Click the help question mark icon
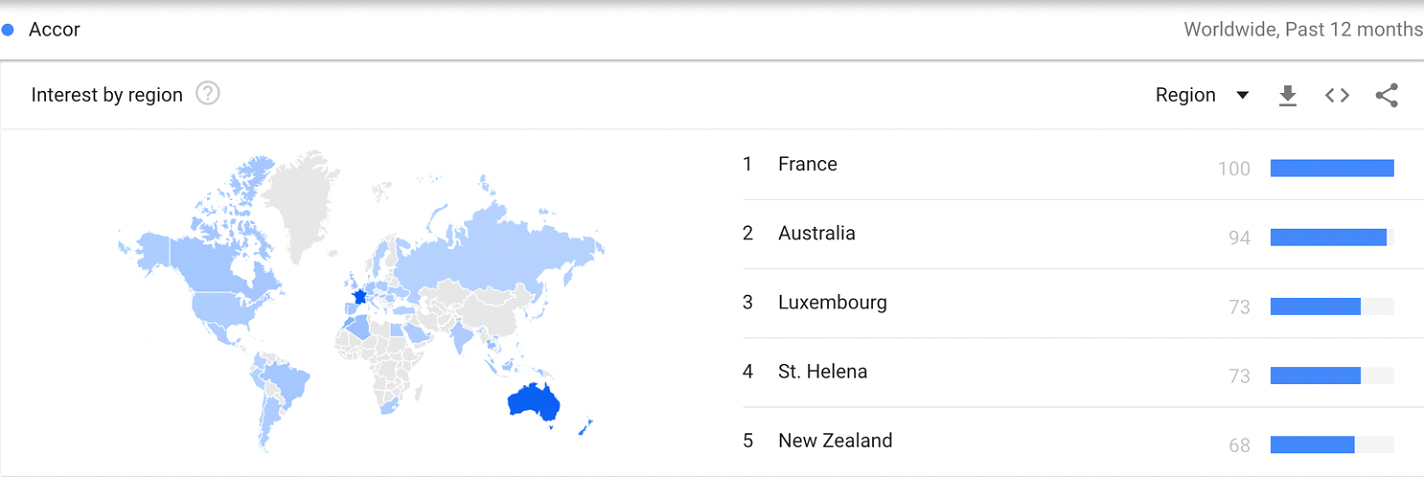 [208, 94]
